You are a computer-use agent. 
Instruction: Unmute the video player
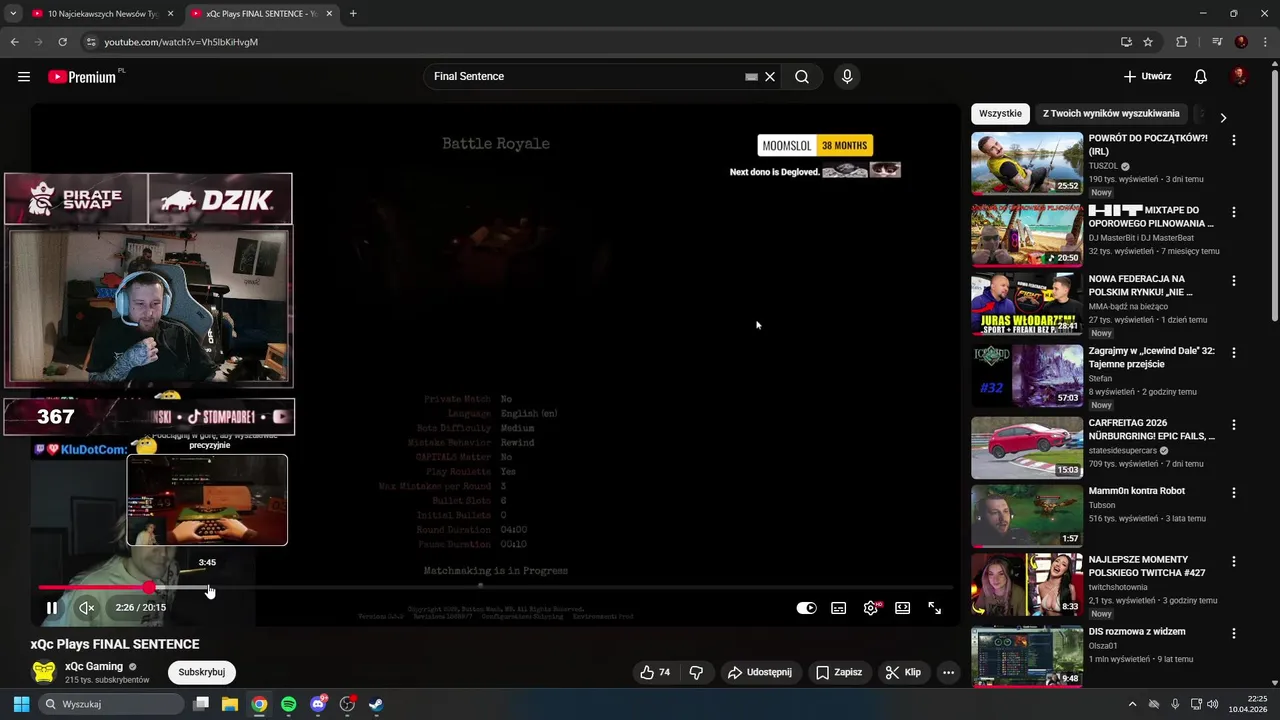87,608
